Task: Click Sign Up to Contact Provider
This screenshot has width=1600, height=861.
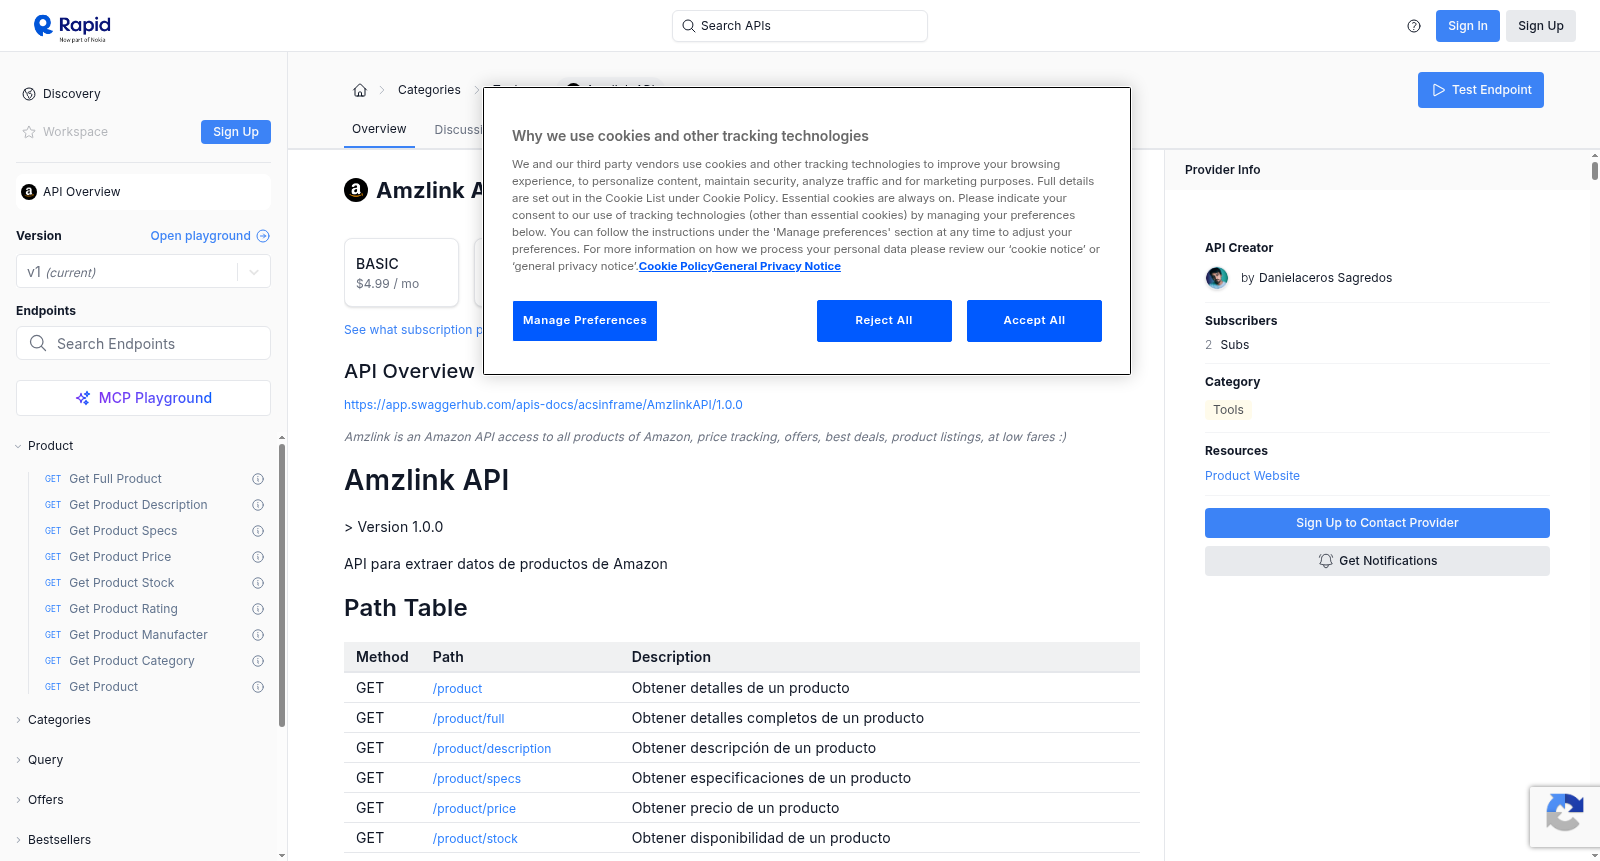Action: point(1377,523)
